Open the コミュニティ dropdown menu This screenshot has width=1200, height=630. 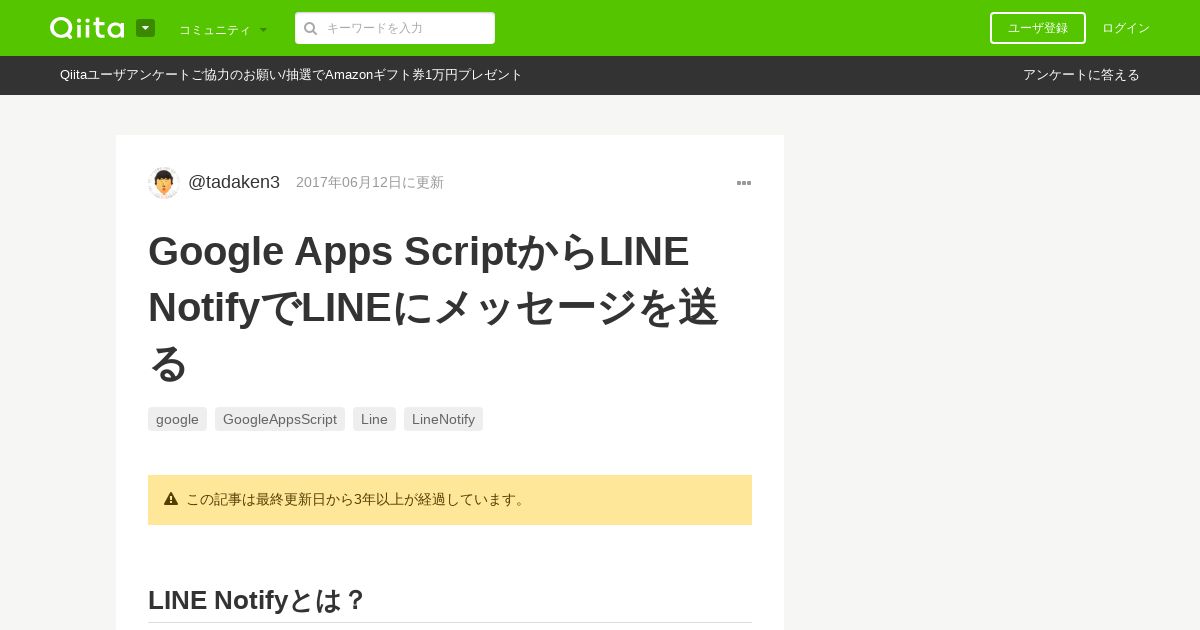click(223, 29)
